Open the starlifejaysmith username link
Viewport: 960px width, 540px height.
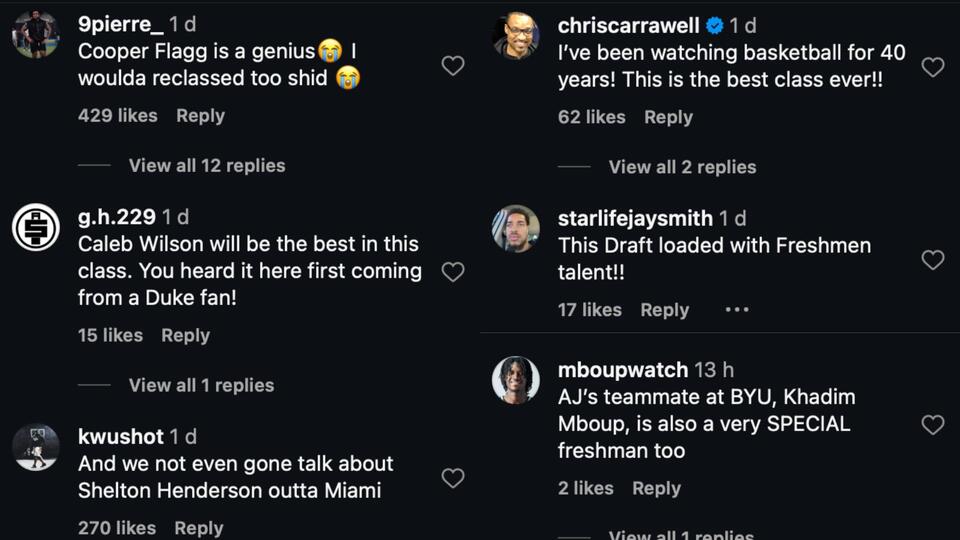coord(635,218)
